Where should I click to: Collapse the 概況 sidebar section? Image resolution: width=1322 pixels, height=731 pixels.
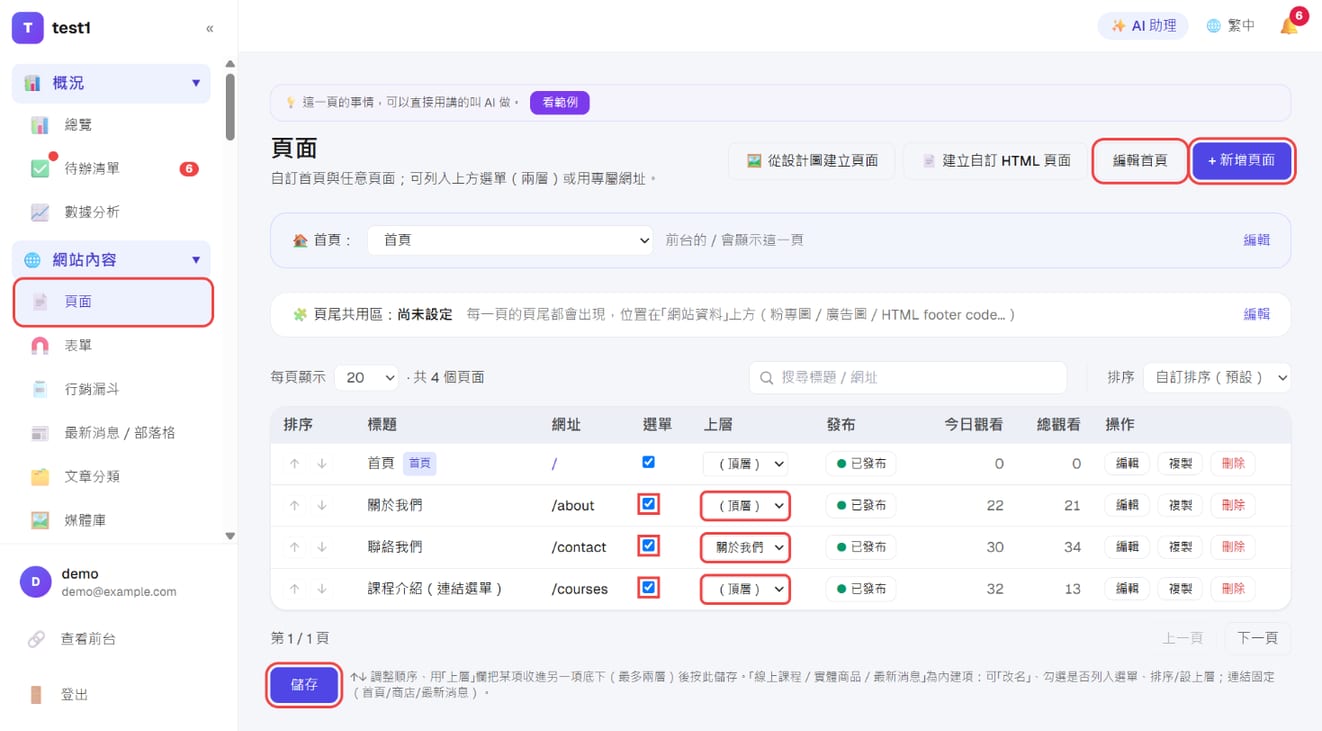coord(196,83)
